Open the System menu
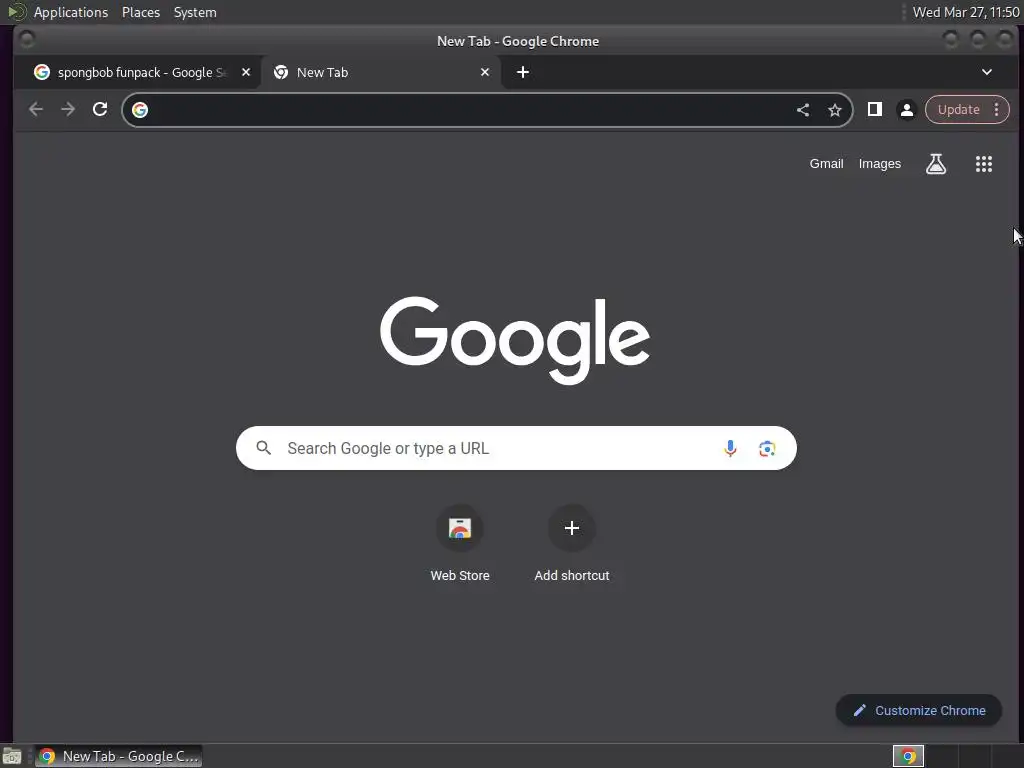Image resolution: width=1024 pixels, height=768 pixels. tap(195, 12)
